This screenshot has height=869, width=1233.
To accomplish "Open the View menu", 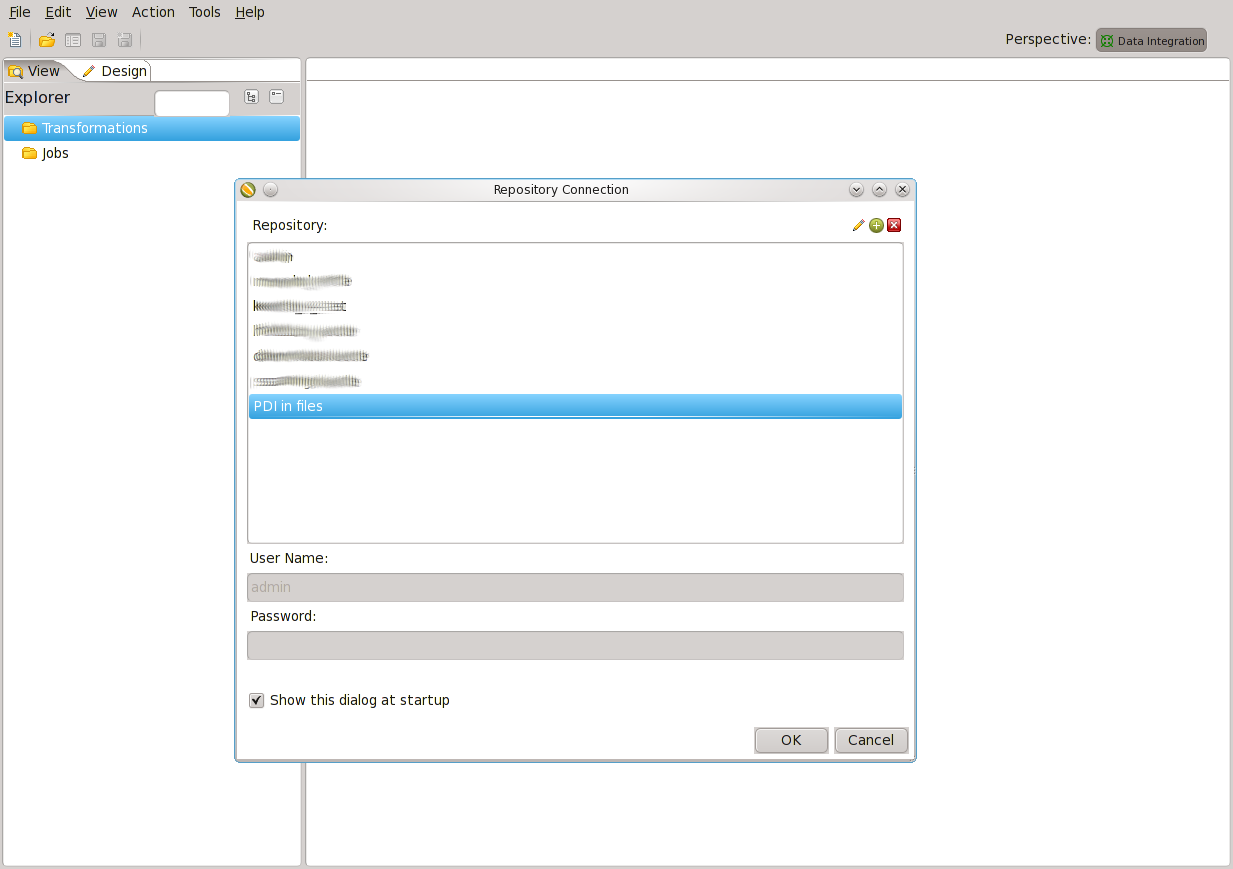I will (101, 12).
